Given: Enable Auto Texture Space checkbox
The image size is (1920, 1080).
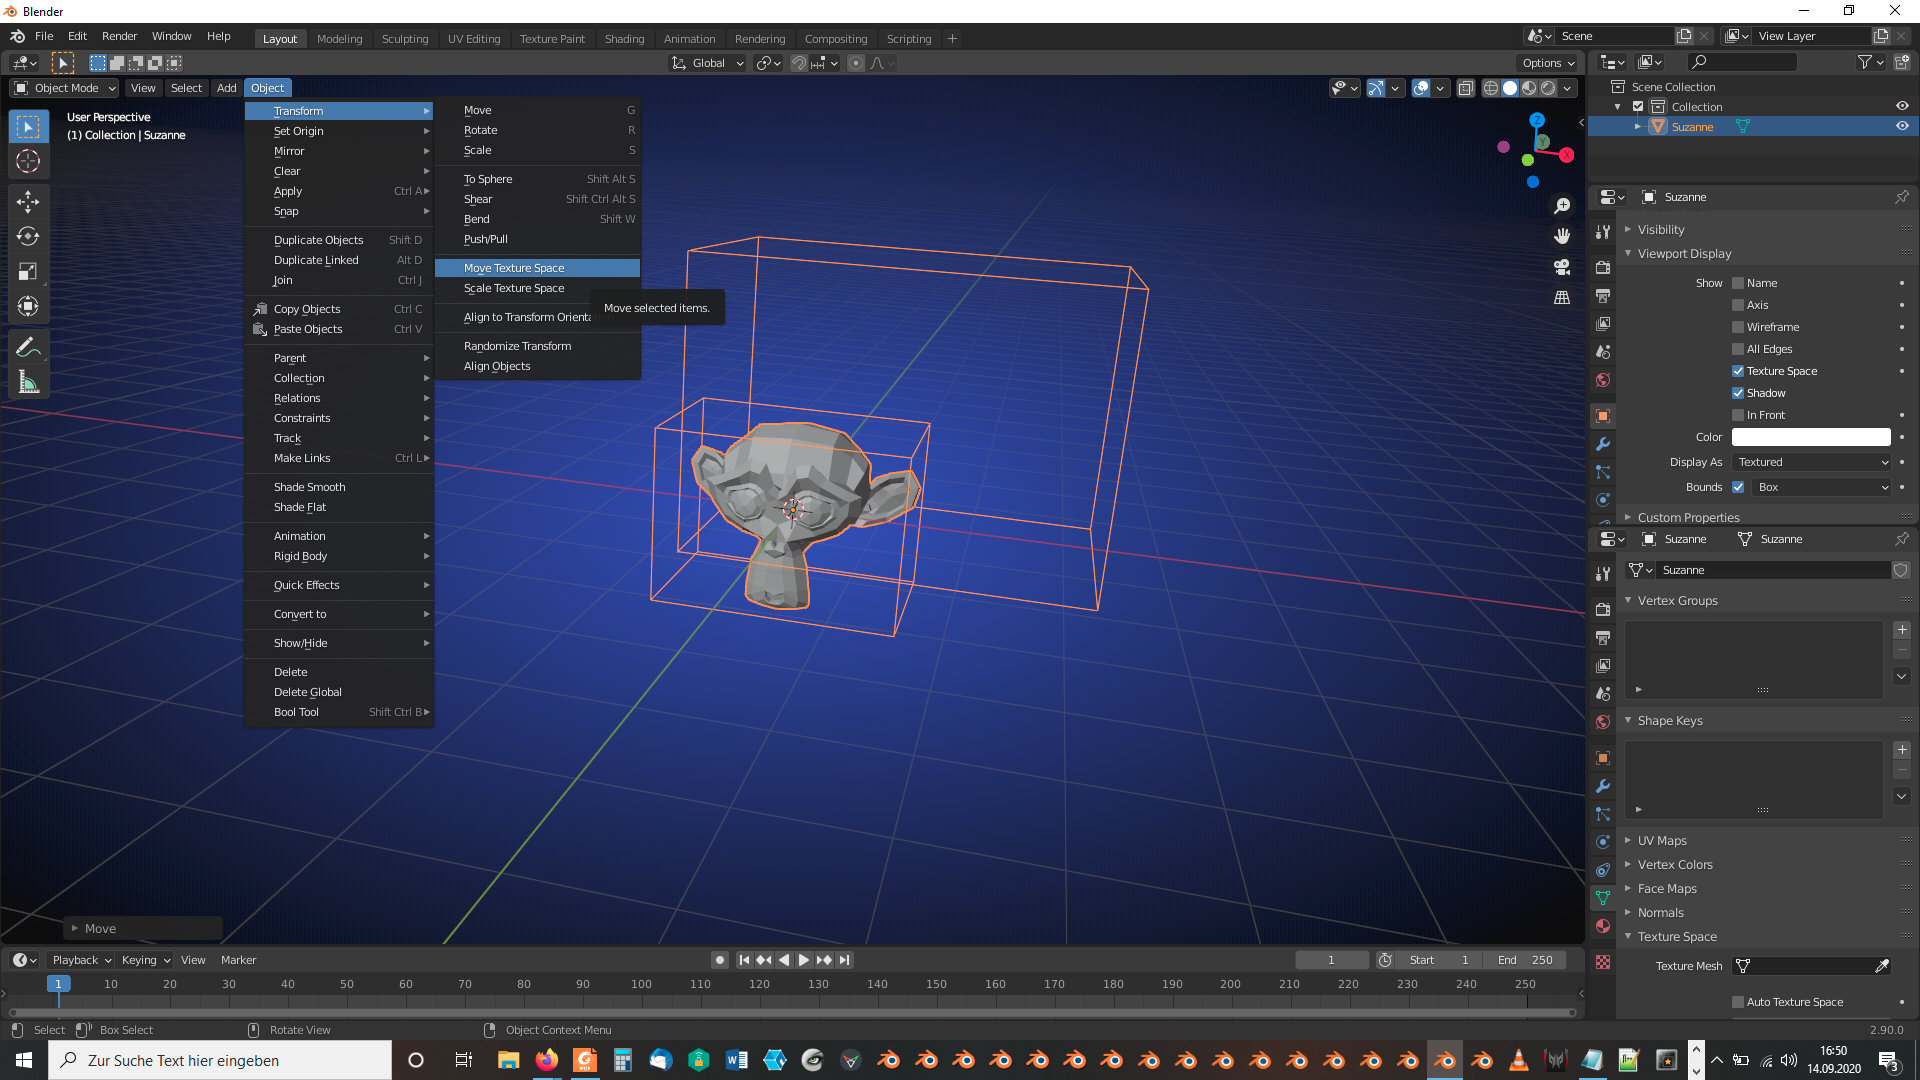Looking at the screenshot, I should 1738,1002.
